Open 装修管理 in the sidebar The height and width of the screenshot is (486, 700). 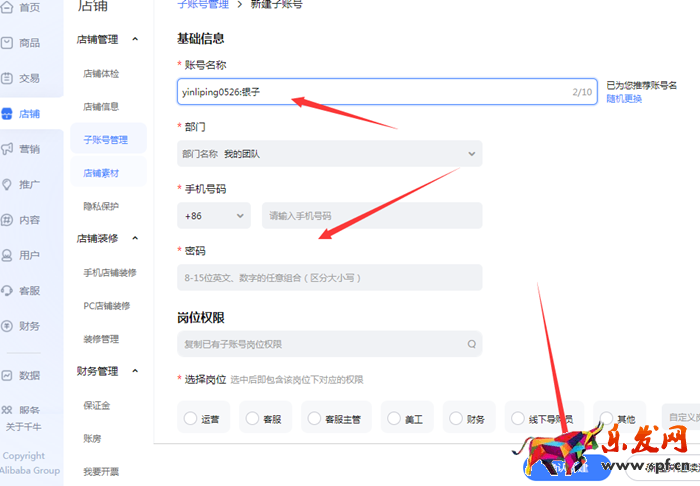(101, 339)
